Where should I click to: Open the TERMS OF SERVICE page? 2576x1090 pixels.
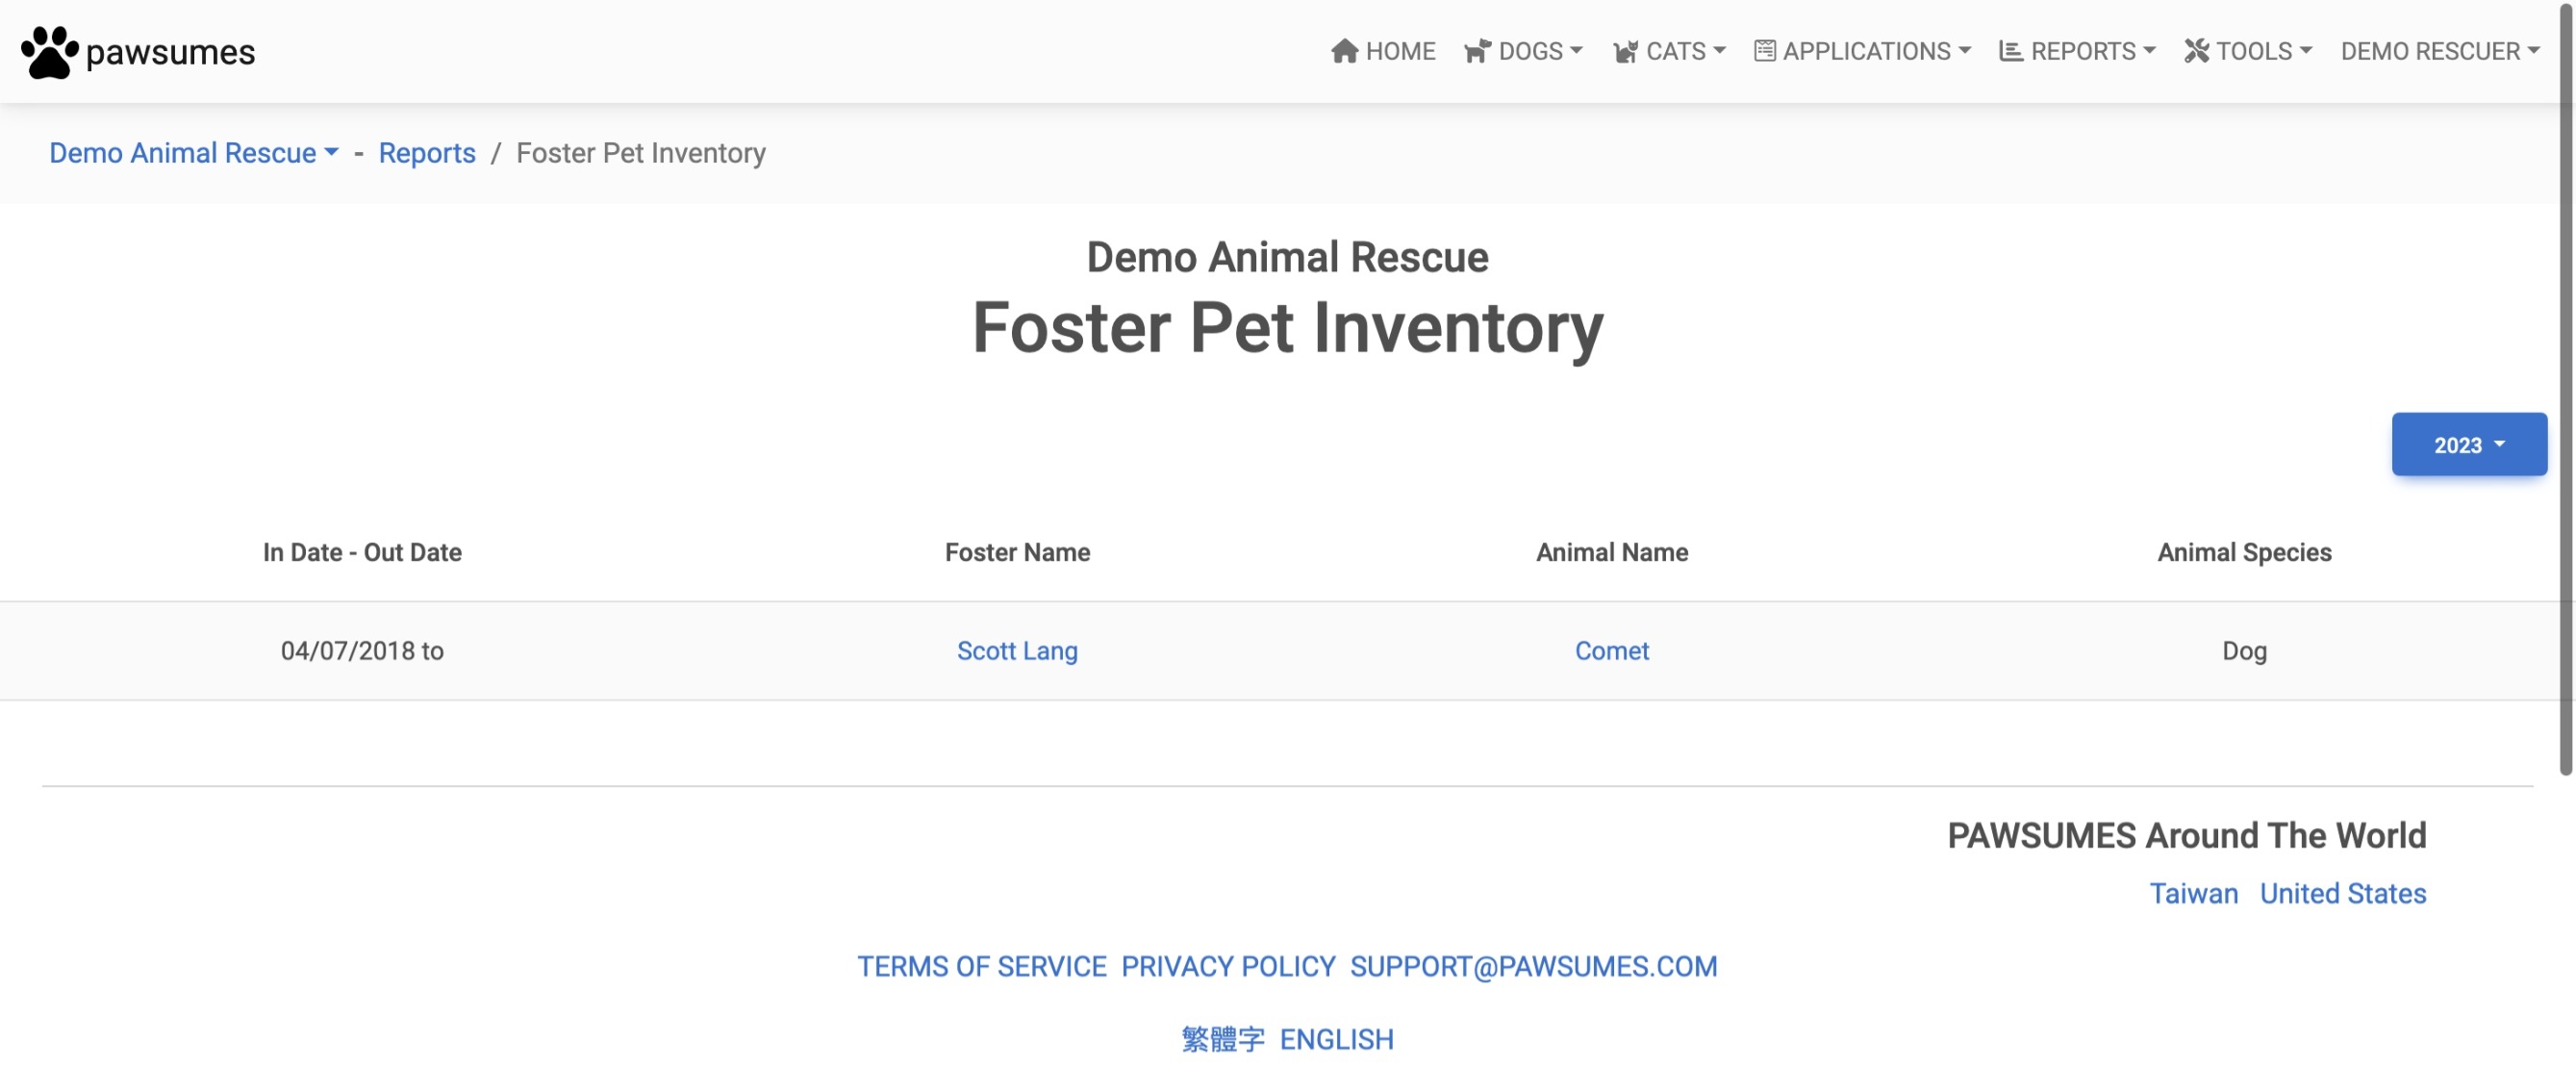981,966
